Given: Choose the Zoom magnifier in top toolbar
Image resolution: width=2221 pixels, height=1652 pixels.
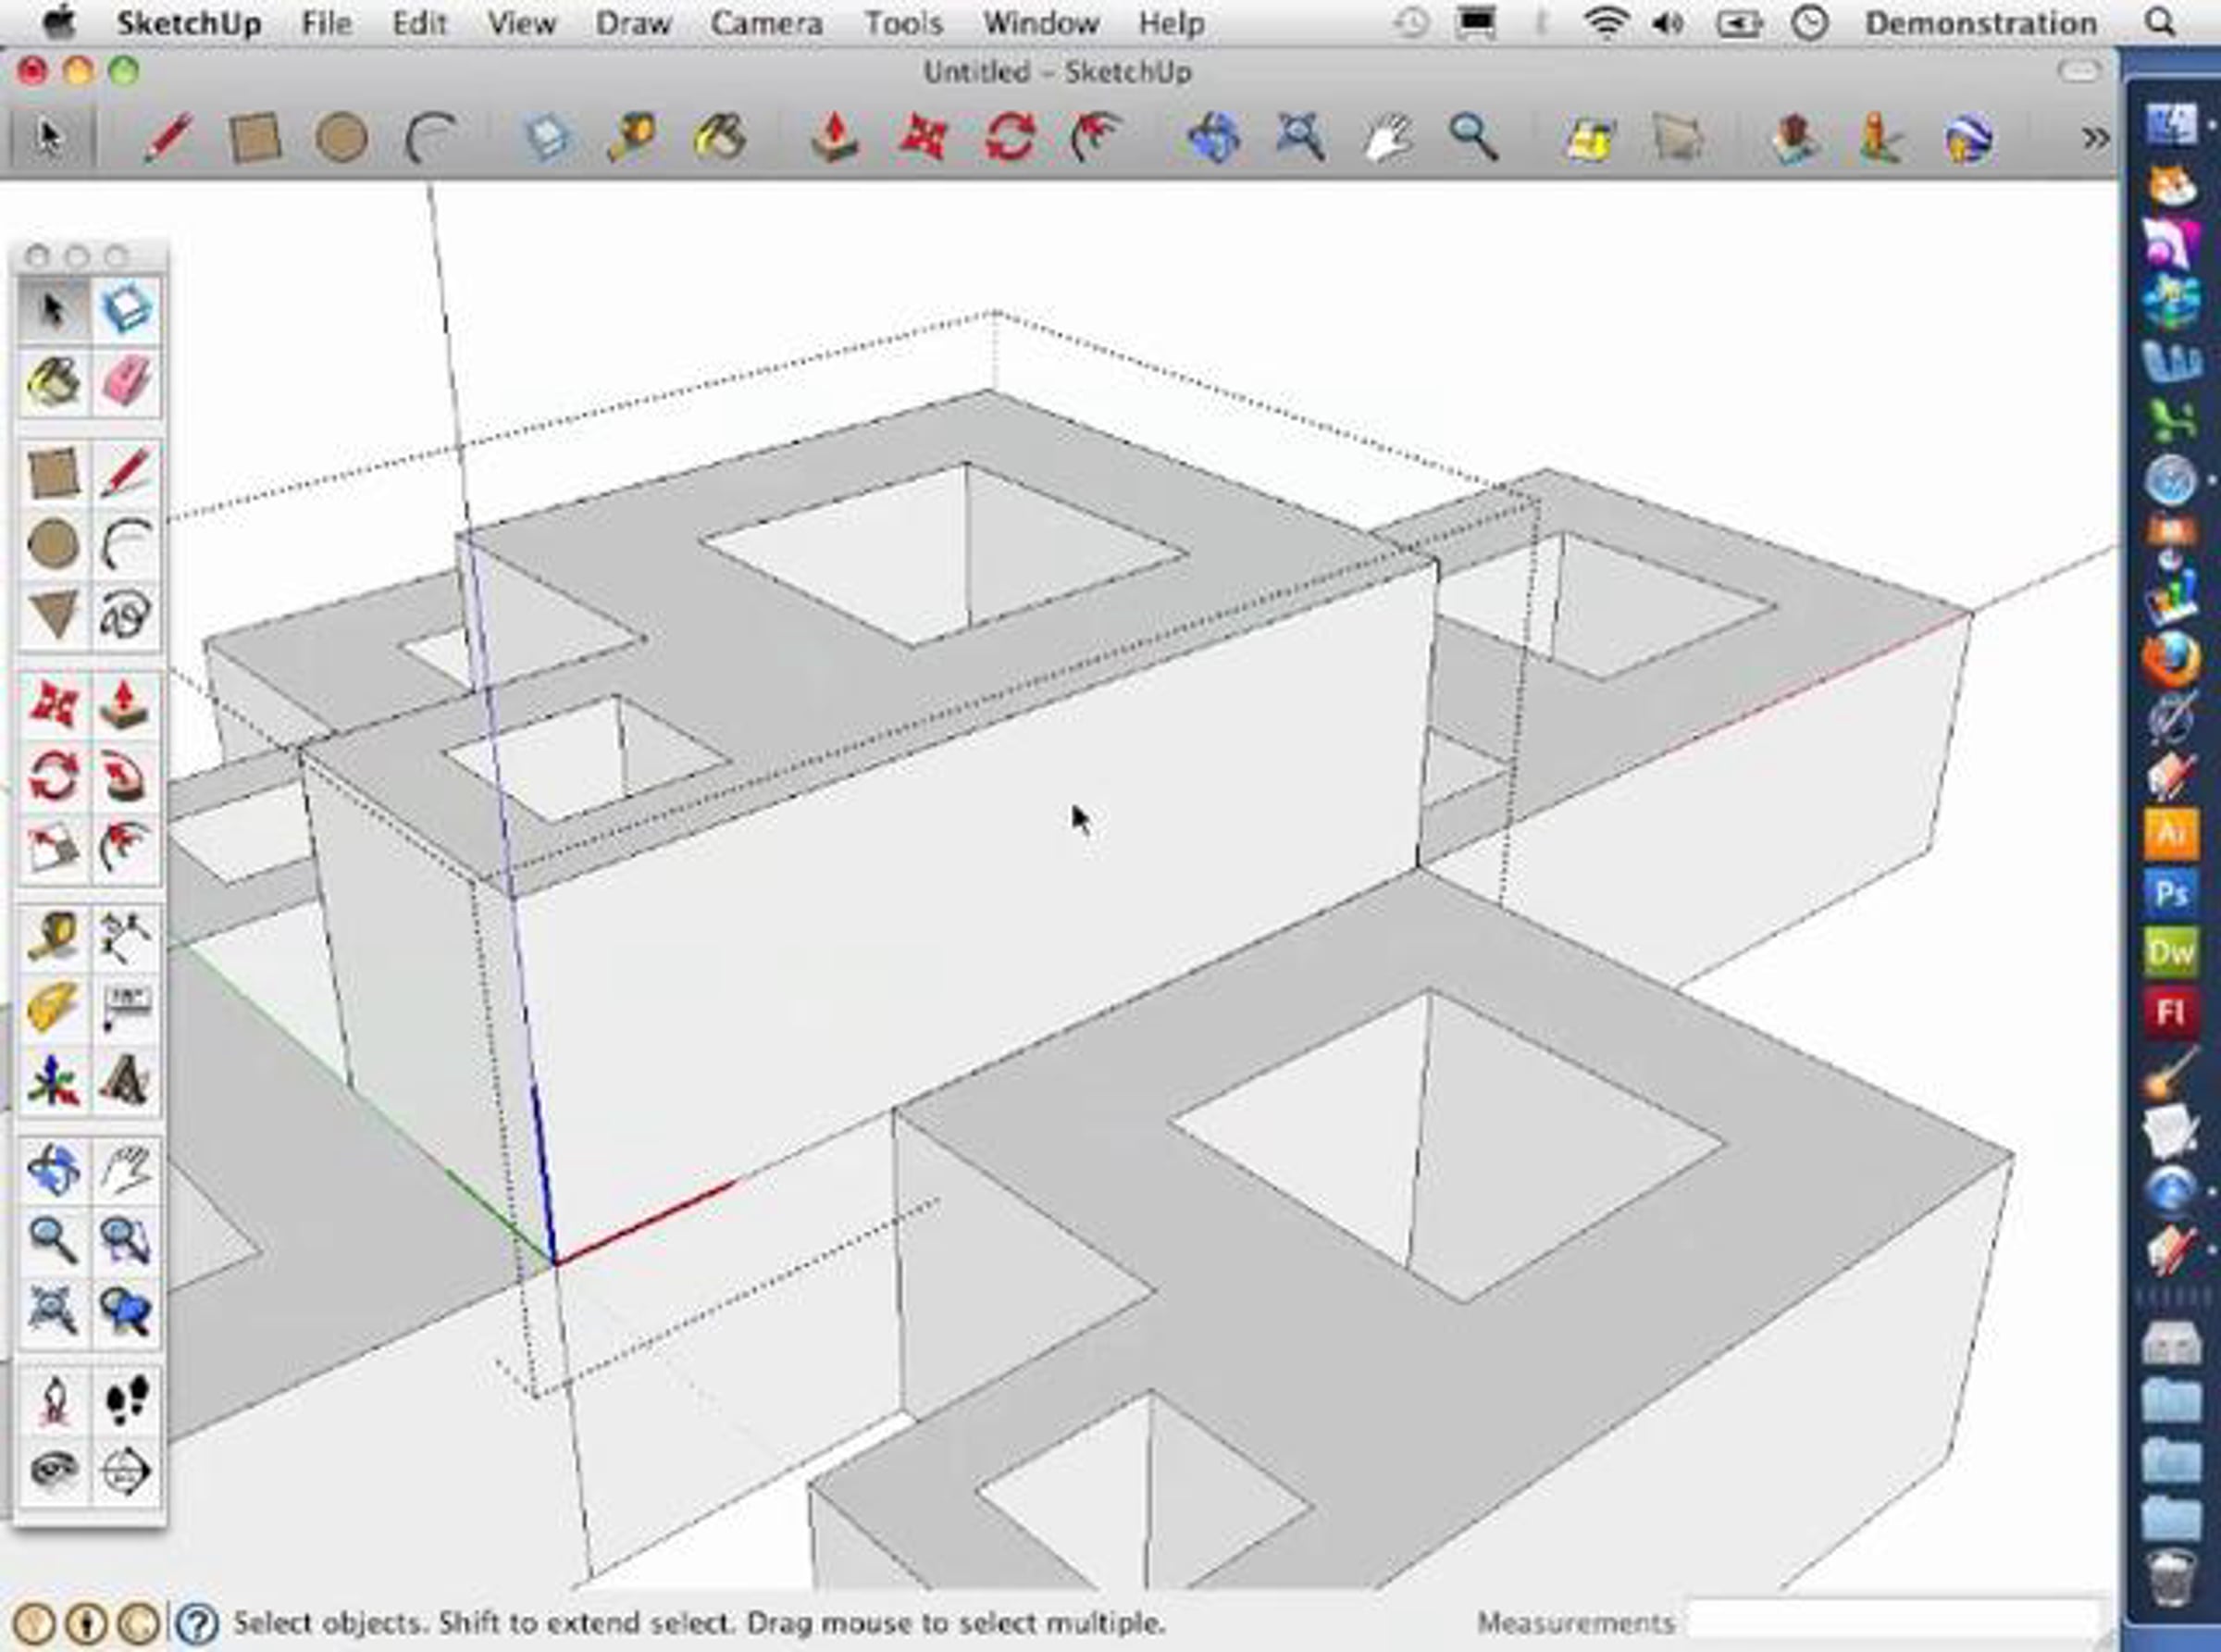Looking at the screenshot, I should (1473, 137).
